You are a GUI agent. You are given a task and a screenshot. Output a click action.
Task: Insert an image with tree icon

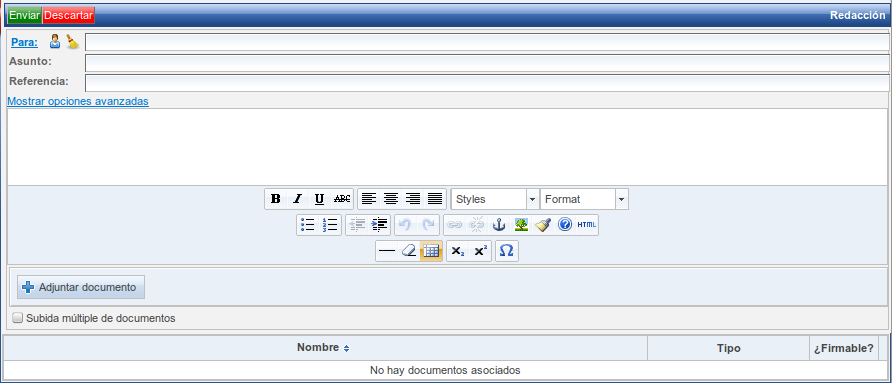click(x=521, y=225)
